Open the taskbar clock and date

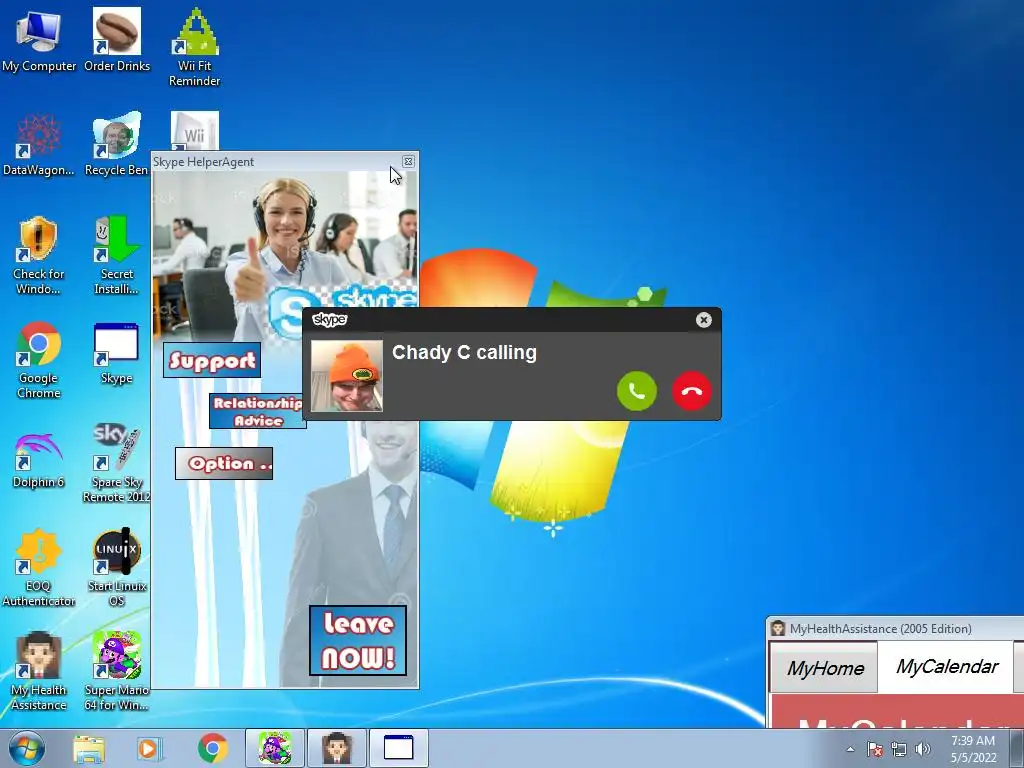(973, 749)
